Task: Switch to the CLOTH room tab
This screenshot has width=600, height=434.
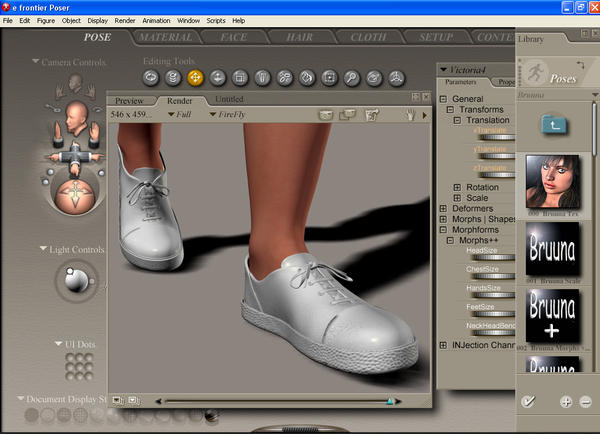Action: click(x=368, y=37)
